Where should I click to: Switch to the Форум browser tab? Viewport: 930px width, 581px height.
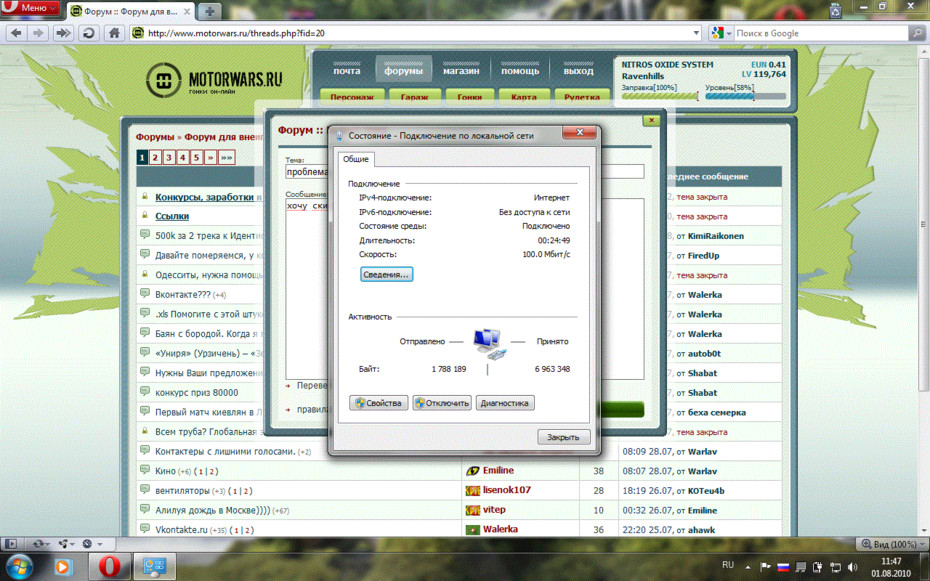tap(130, 11)
